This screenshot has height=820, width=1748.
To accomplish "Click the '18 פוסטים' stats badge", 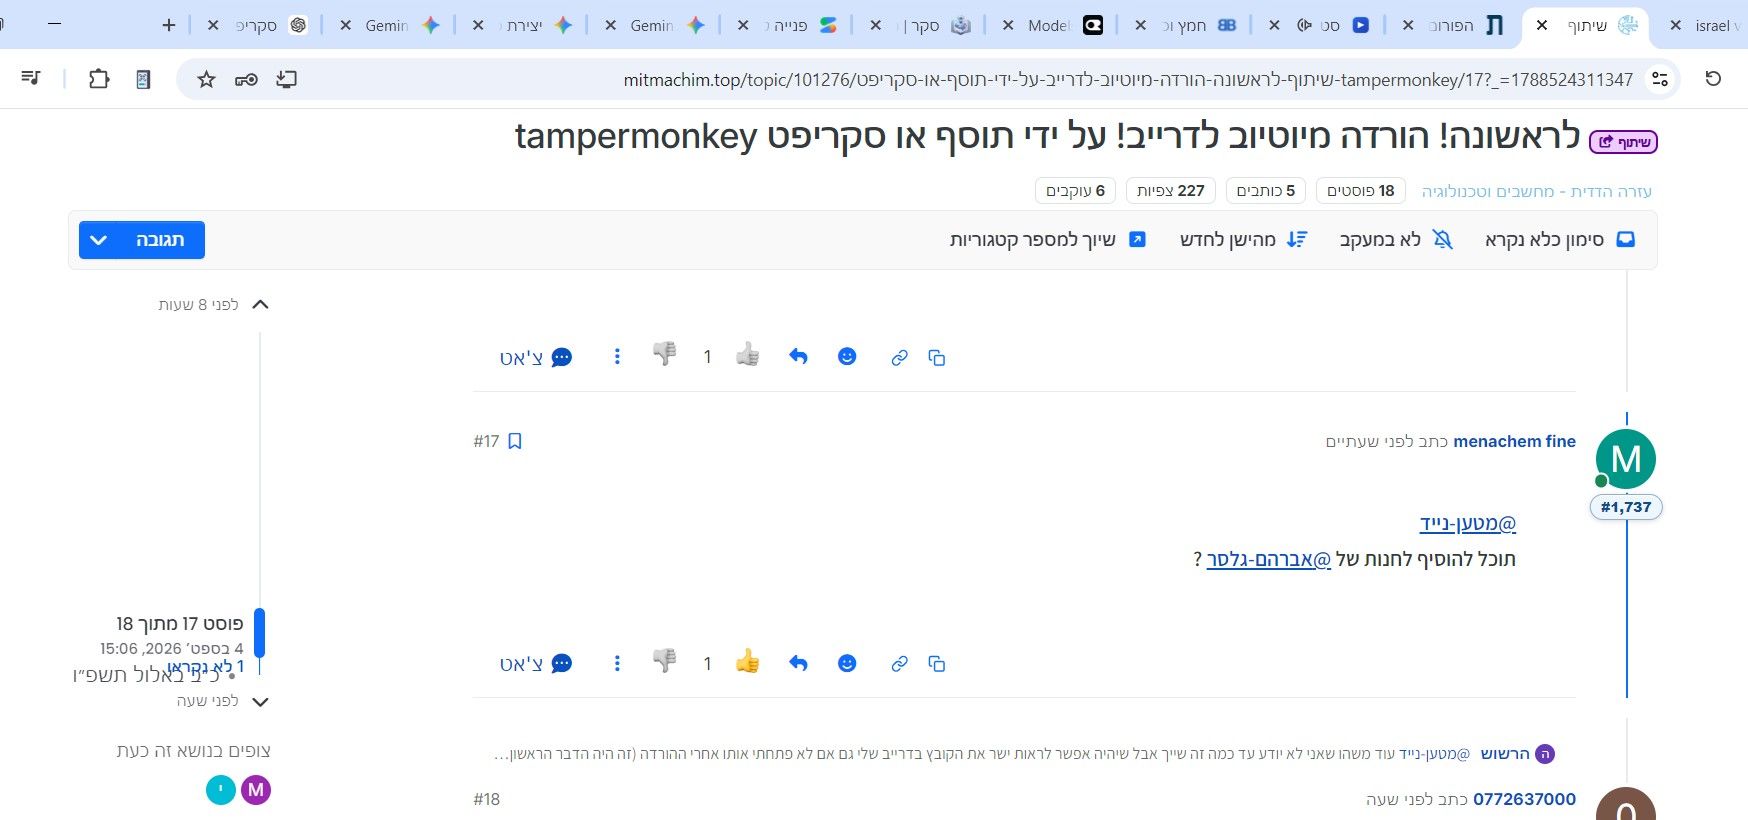I will tap(1361, 191).
